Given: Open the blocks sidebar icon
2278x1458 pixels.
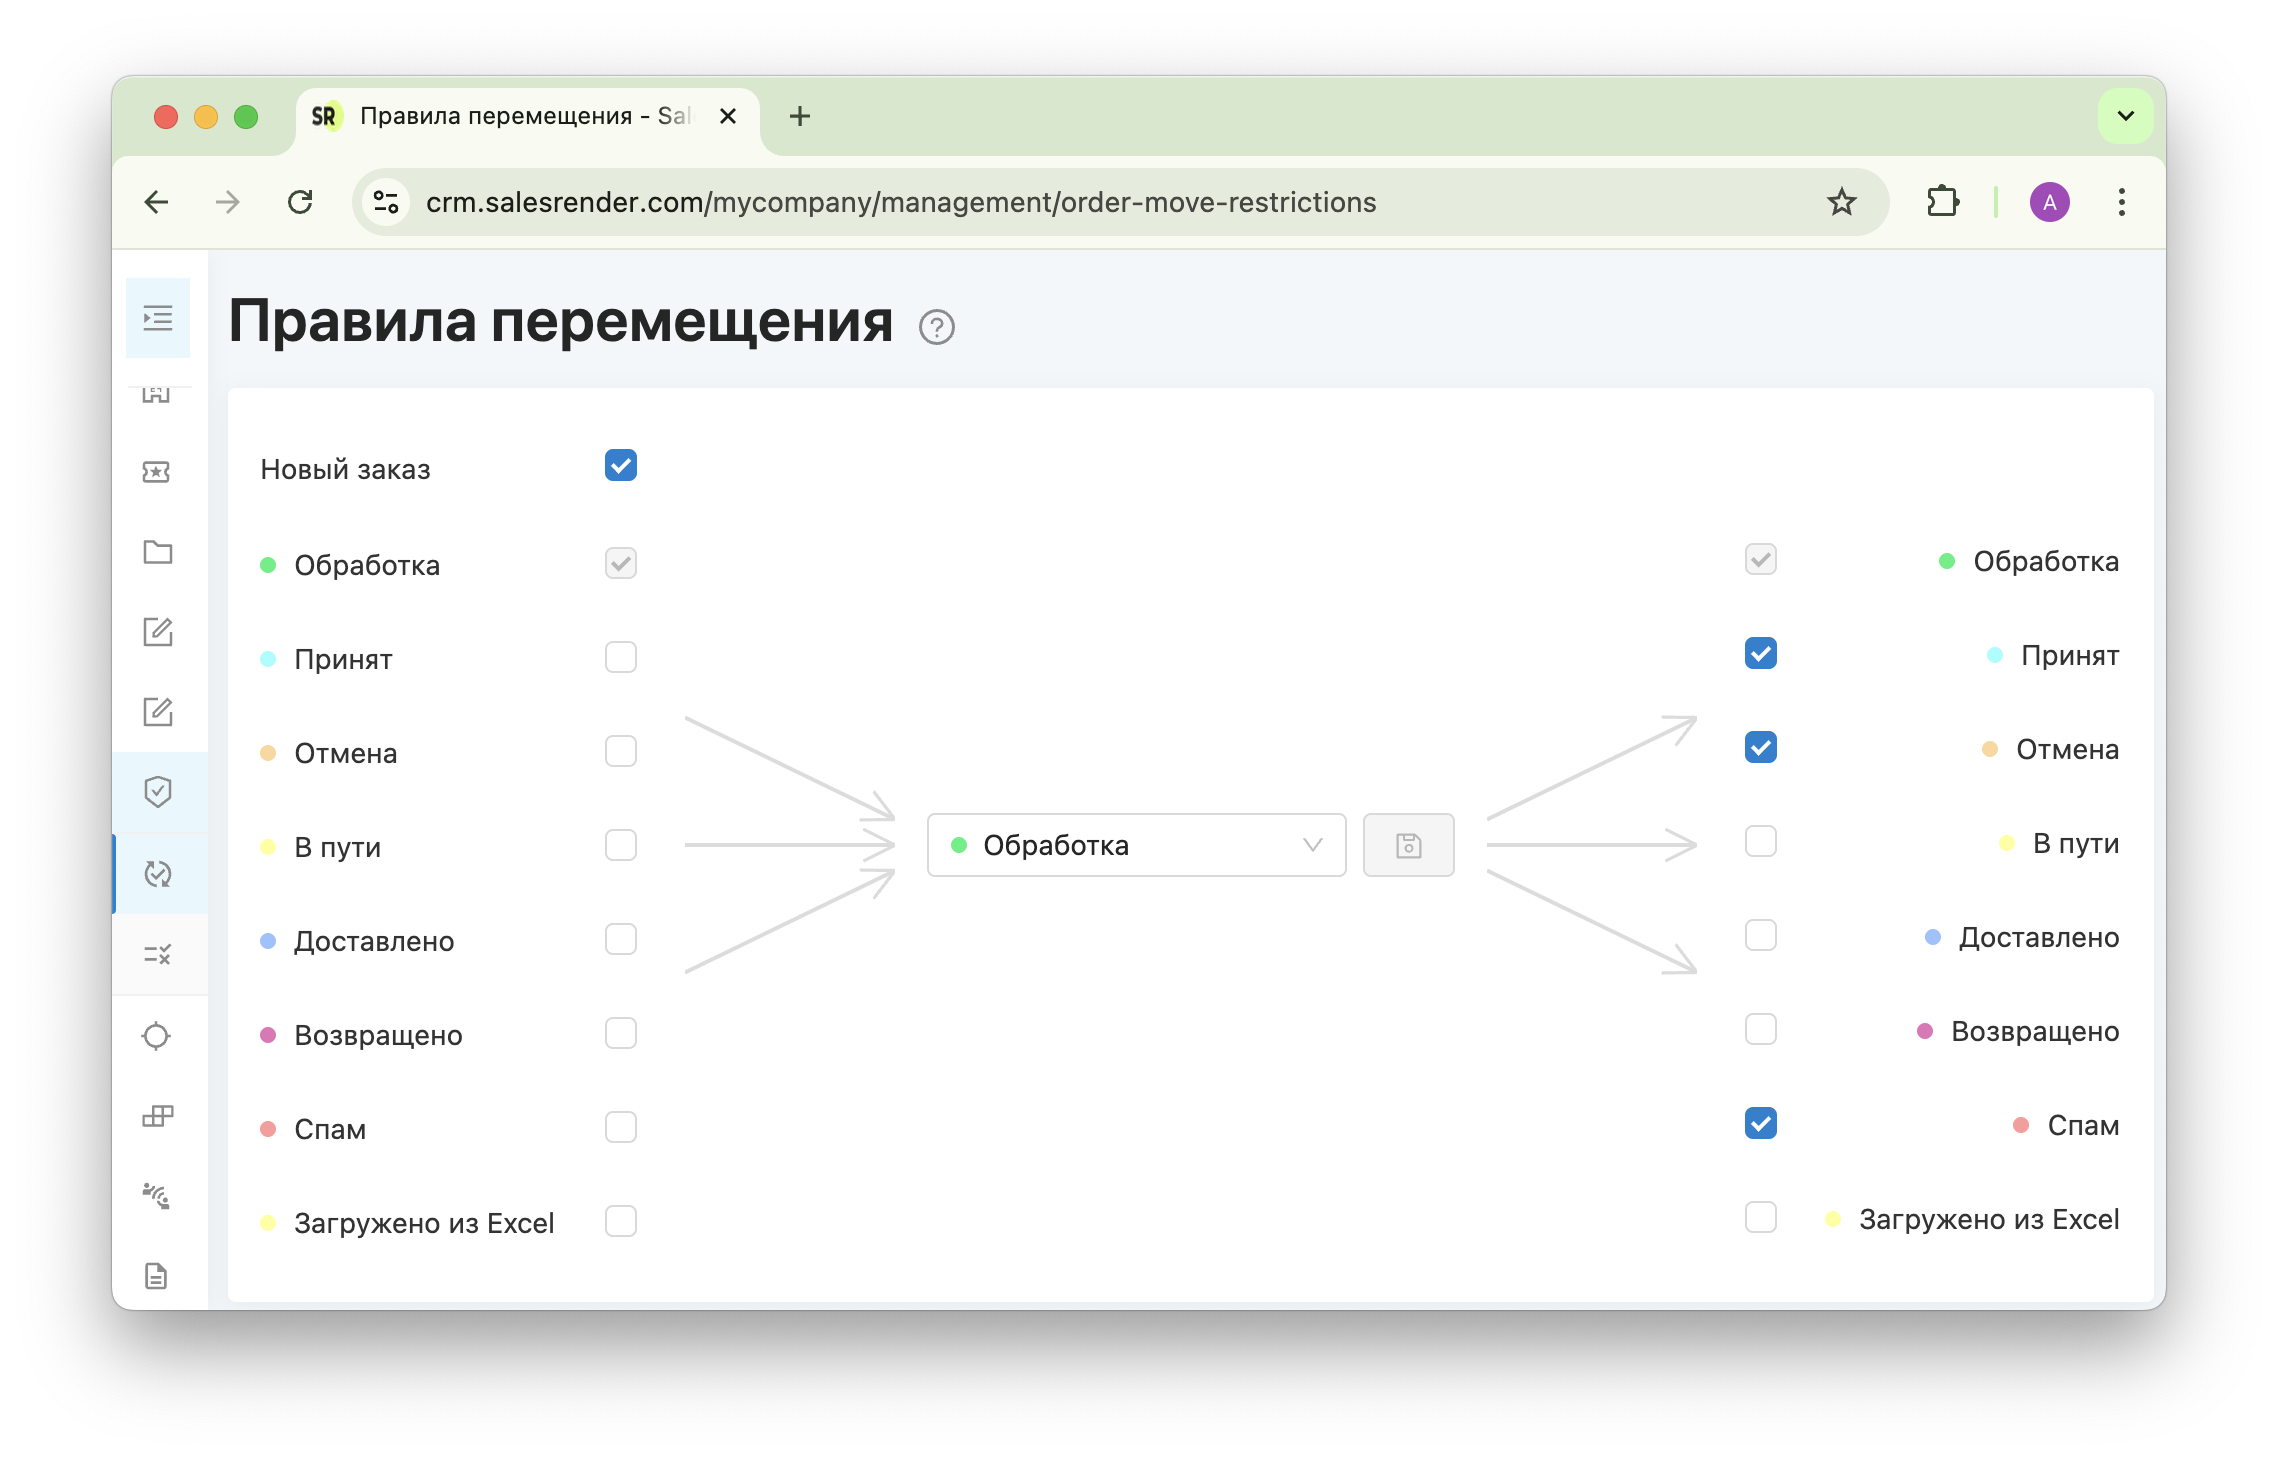Looking at the screenshot, I should tap(157, 1116).
